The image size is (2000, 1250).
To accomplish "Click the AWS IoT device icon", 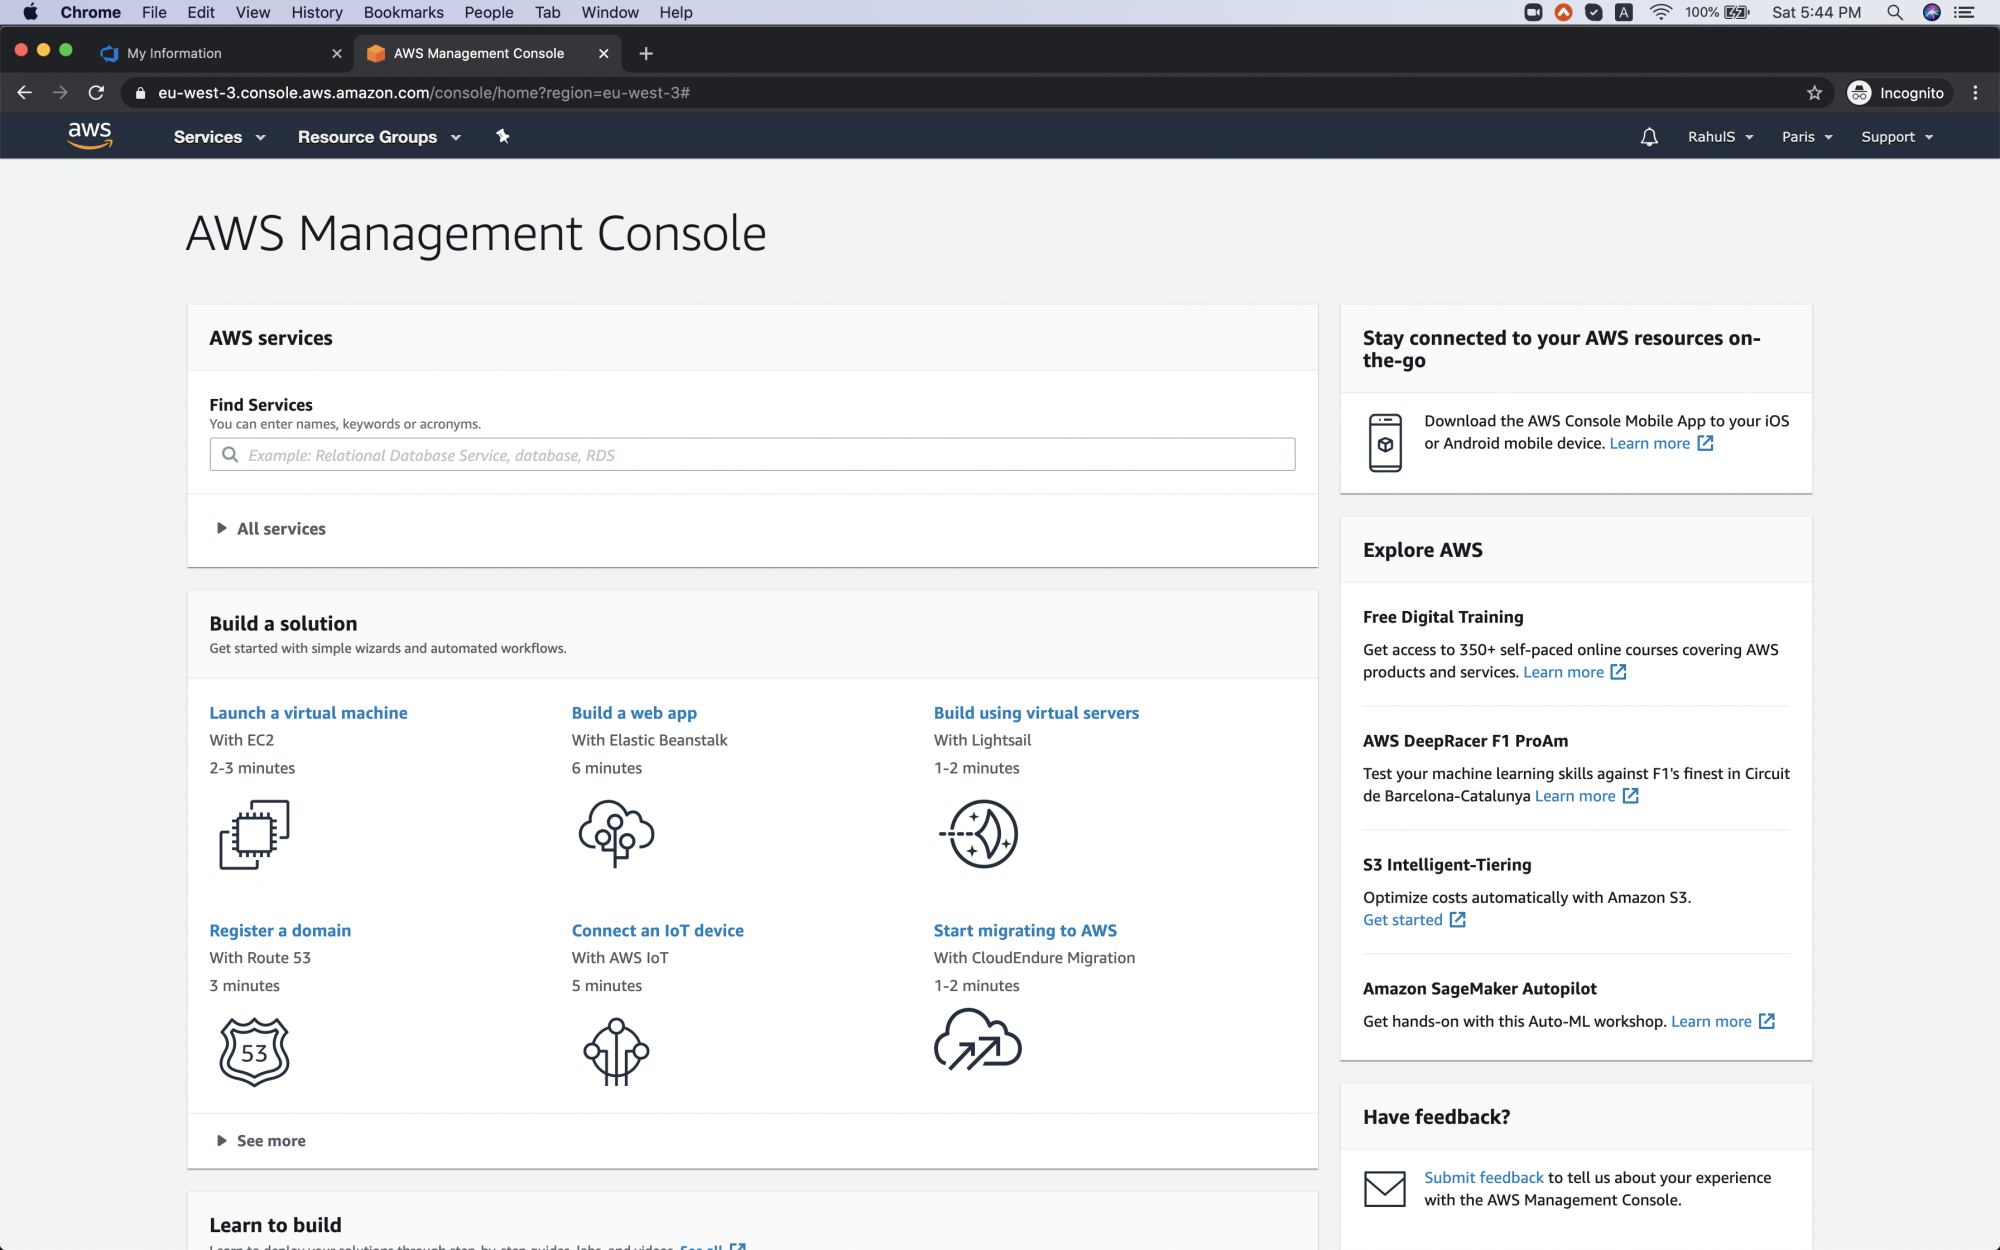I will [x=616, y=1051].
